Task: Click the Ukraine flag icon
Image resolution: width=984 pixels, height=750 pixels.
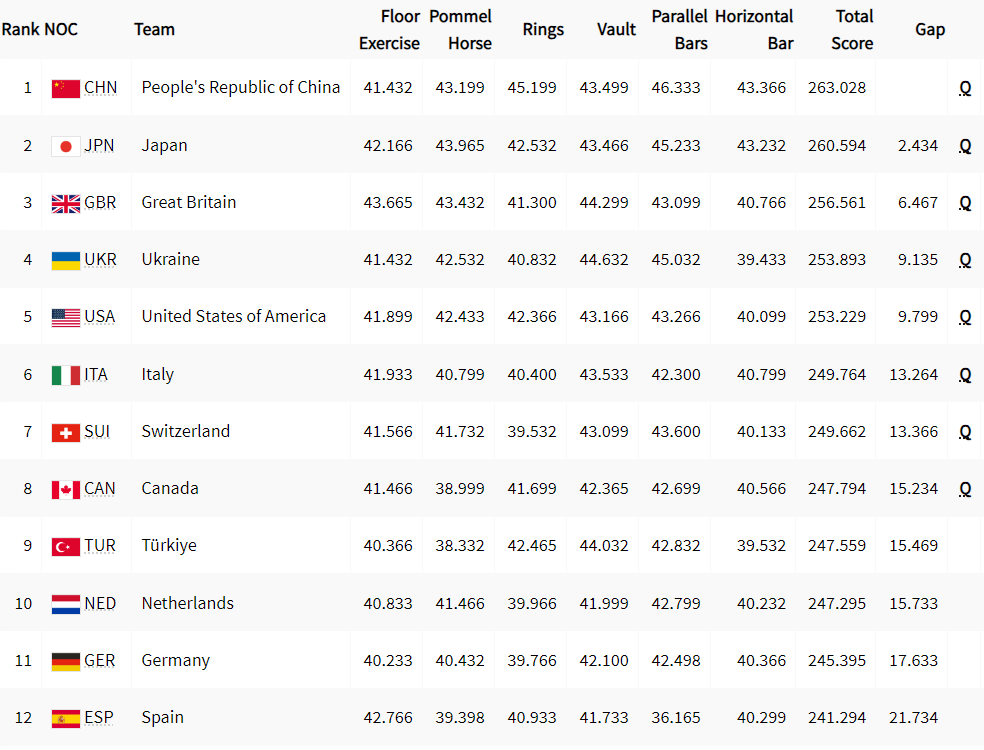Action: tap(66, 260)
